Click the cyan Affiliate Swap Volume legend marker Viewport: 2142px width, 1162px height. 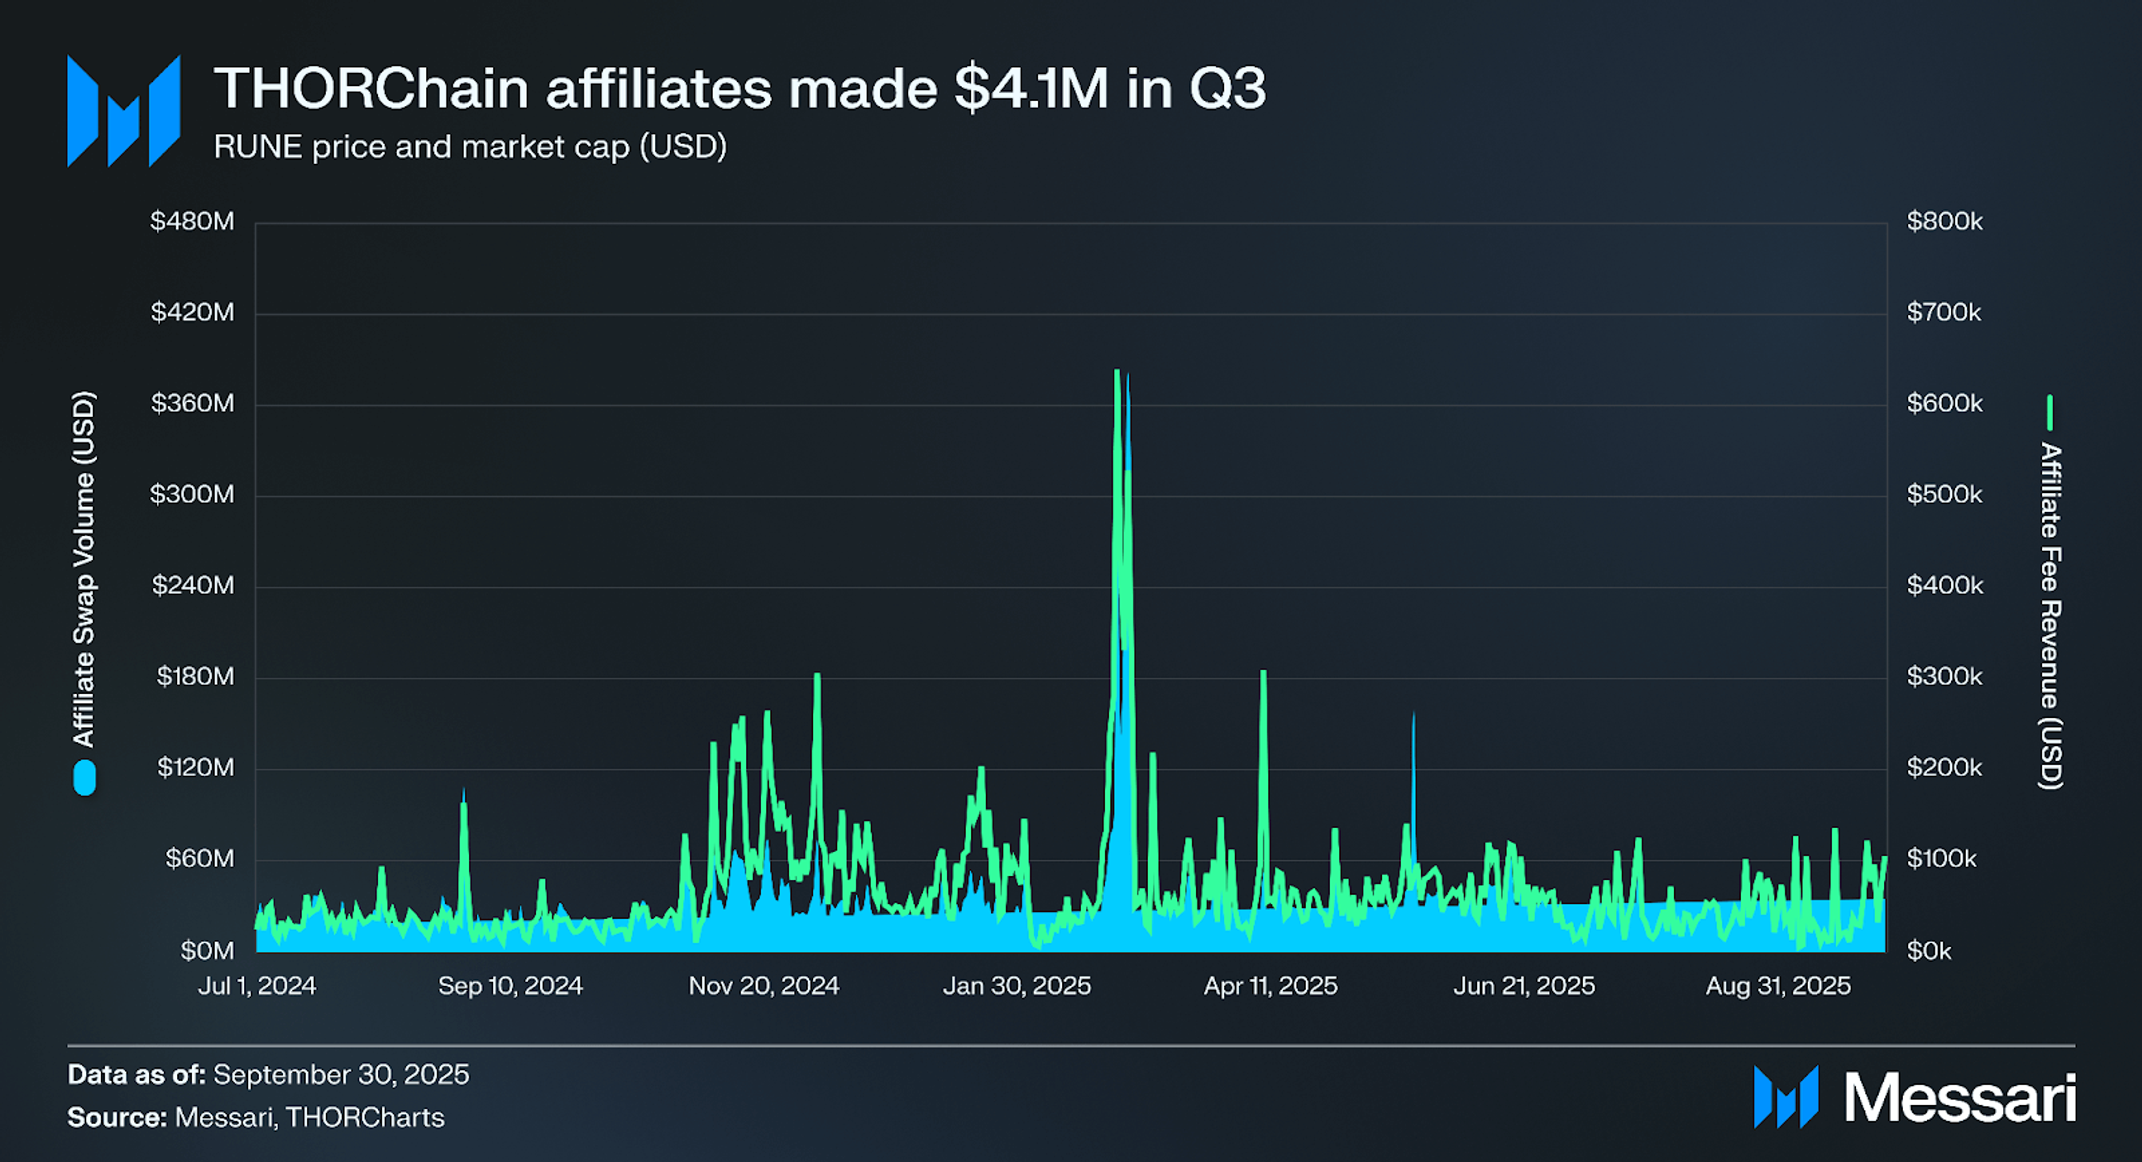85,778
